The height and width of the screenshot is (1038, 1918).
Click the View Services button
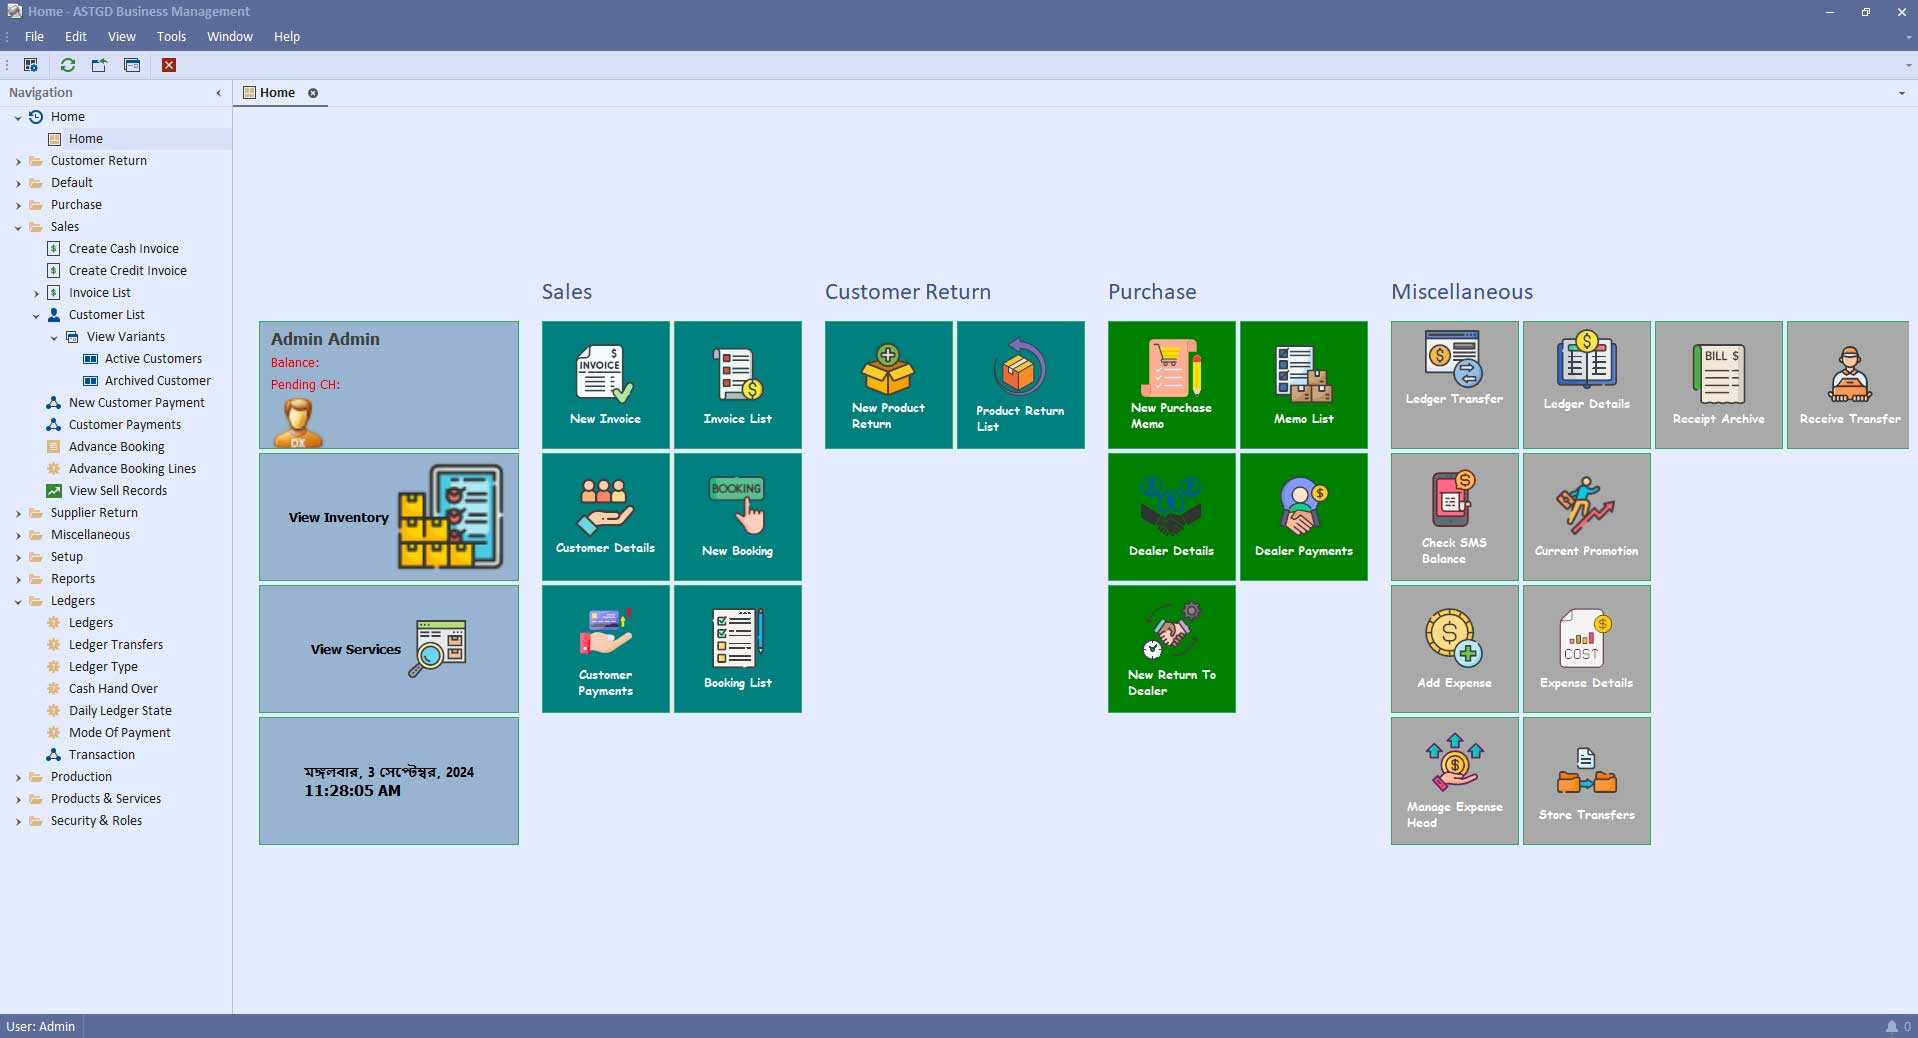[x=389, y=649]
